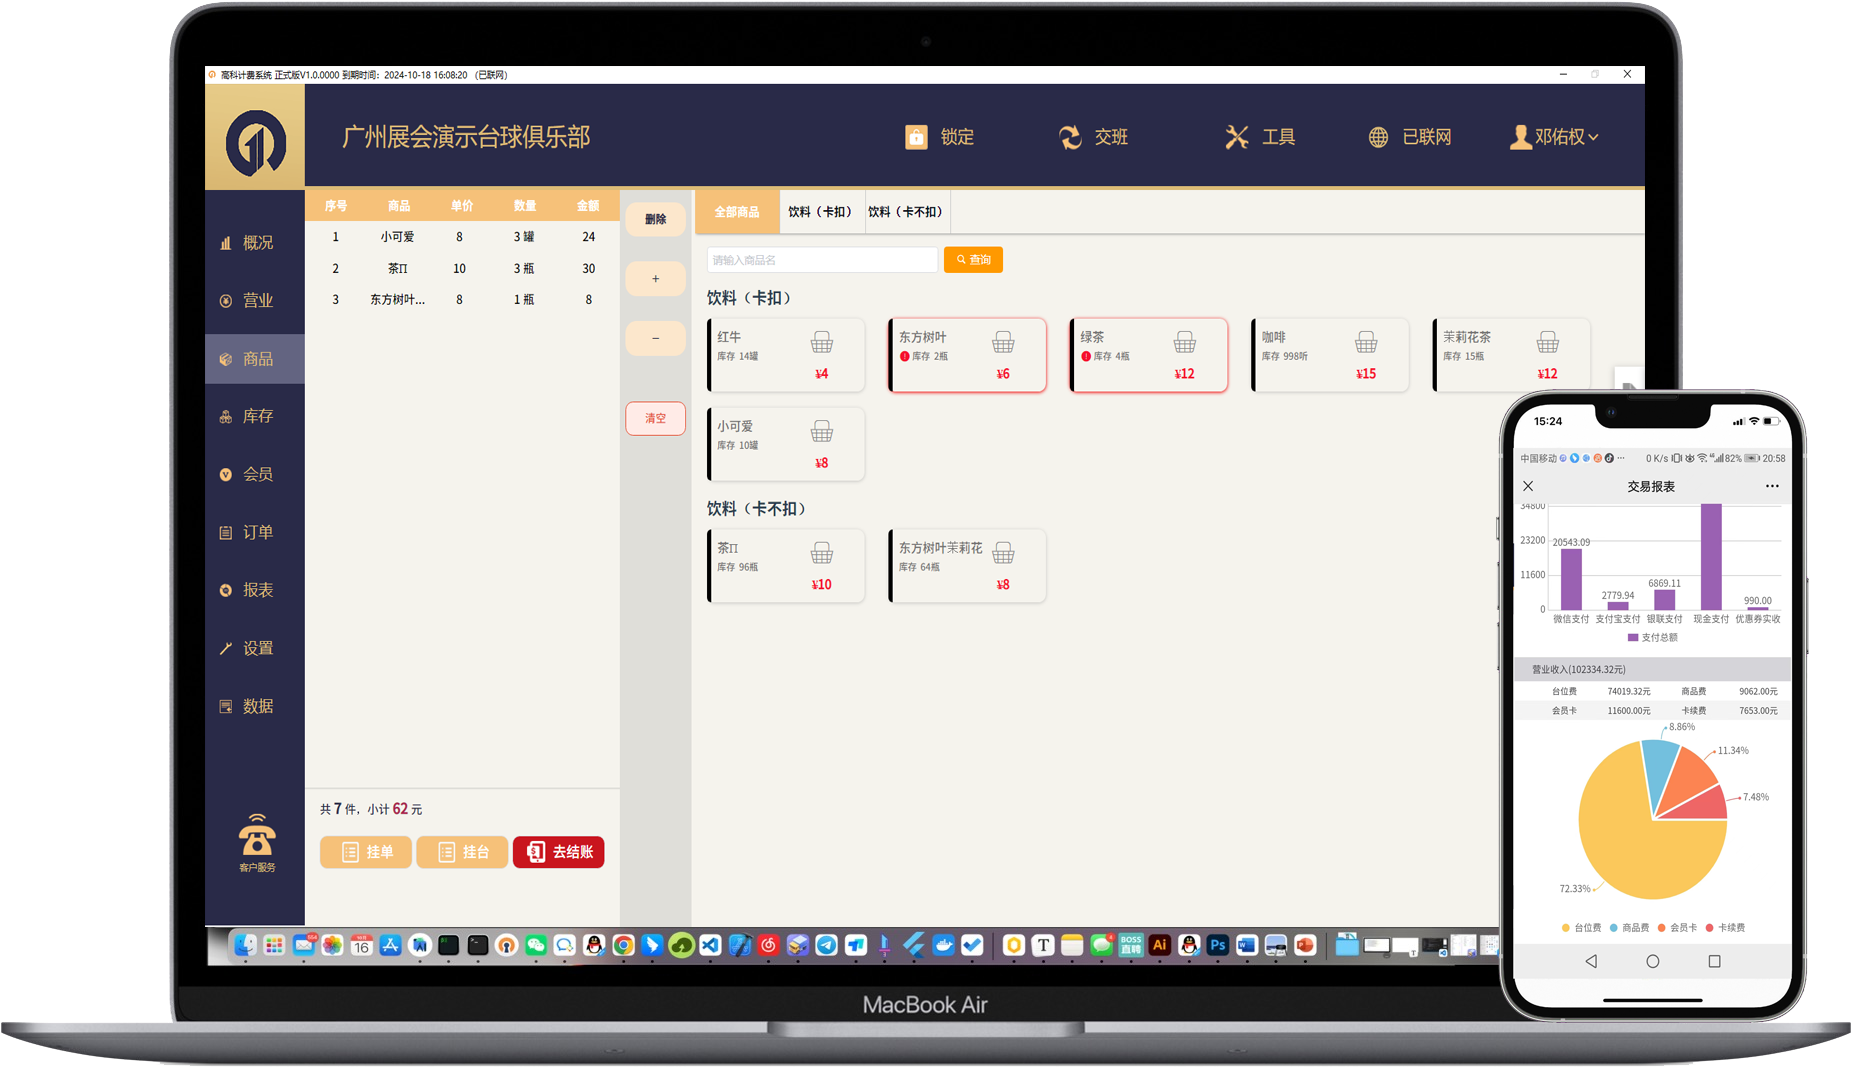
Task: Open Visual Studio Code from the Dock
Action: (710, 945)
